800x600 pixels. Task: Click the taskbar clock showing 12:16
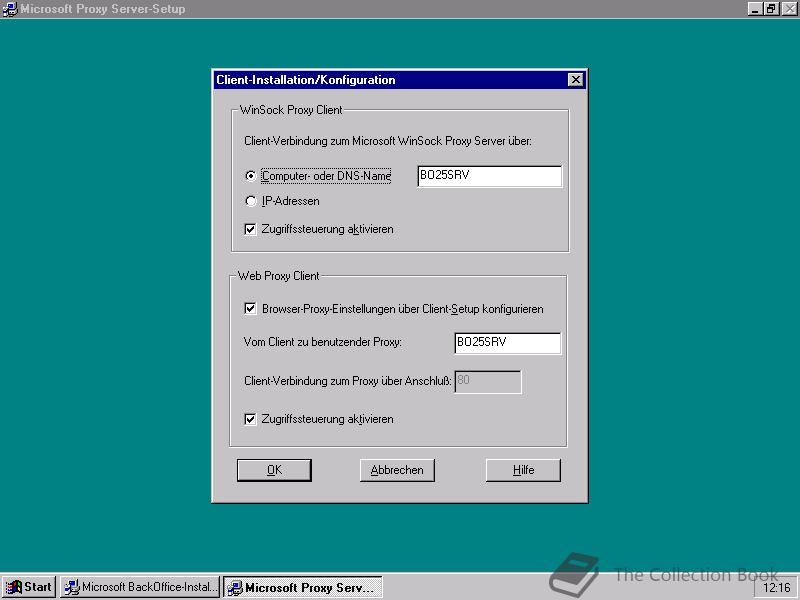pos(776,588)
